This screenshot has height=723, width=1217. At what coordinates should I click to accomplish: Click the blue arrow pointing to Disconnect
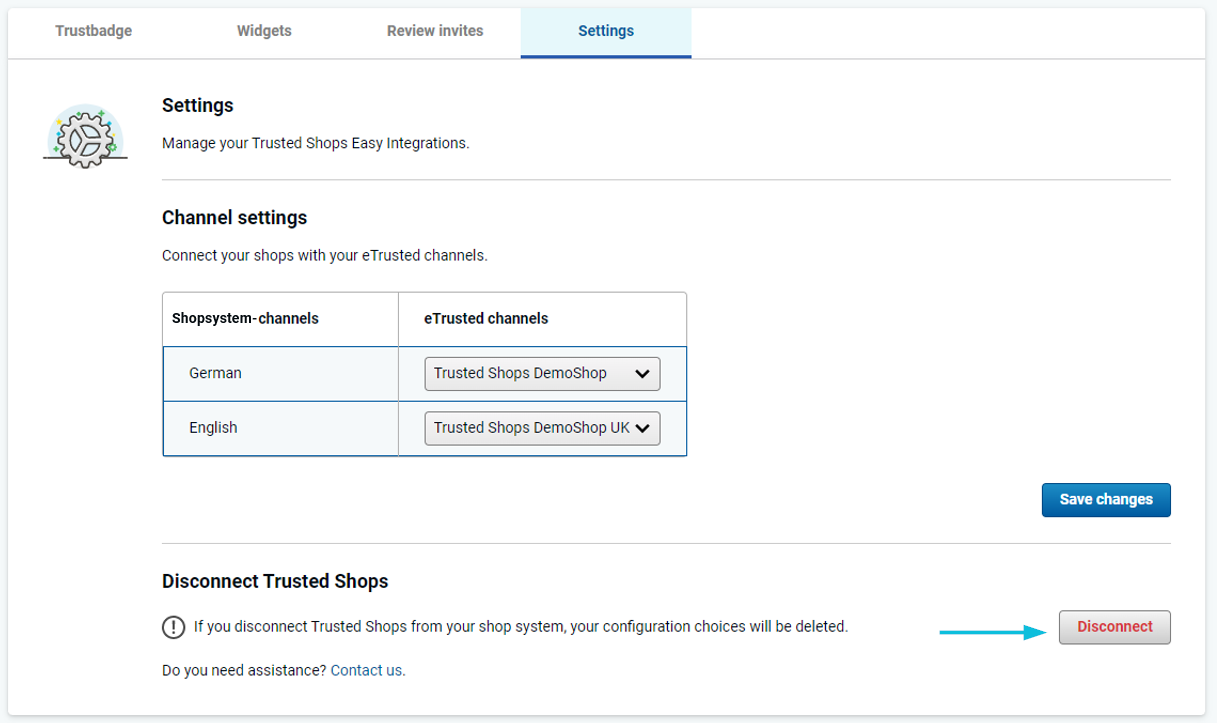(x=992, y=632)
